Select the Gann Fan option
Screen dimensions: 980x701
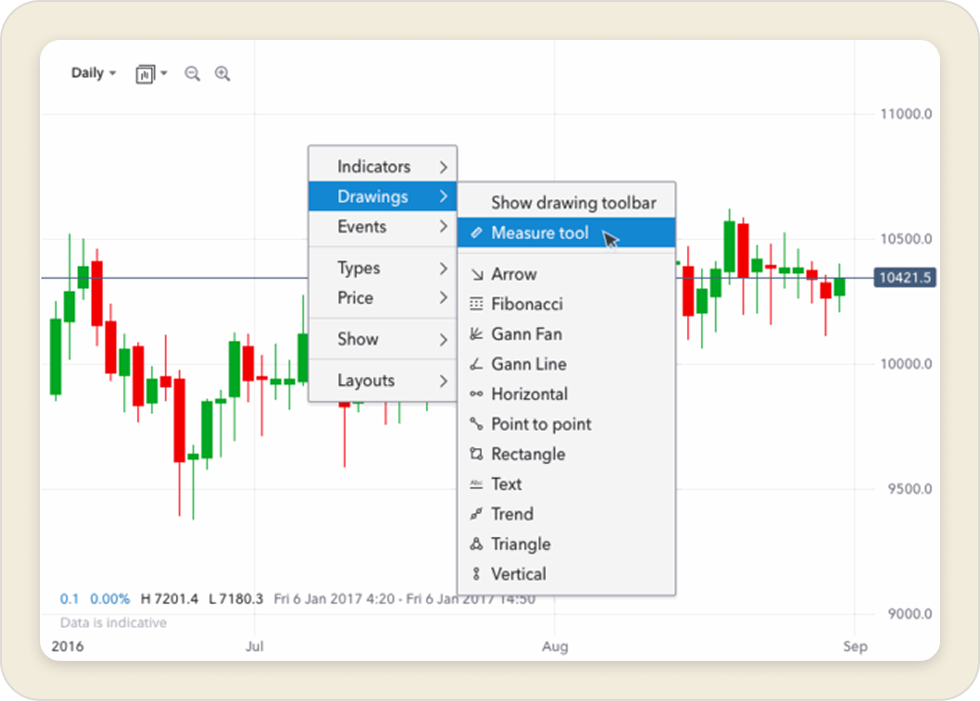pyautogui.click(x=566, y=334)
